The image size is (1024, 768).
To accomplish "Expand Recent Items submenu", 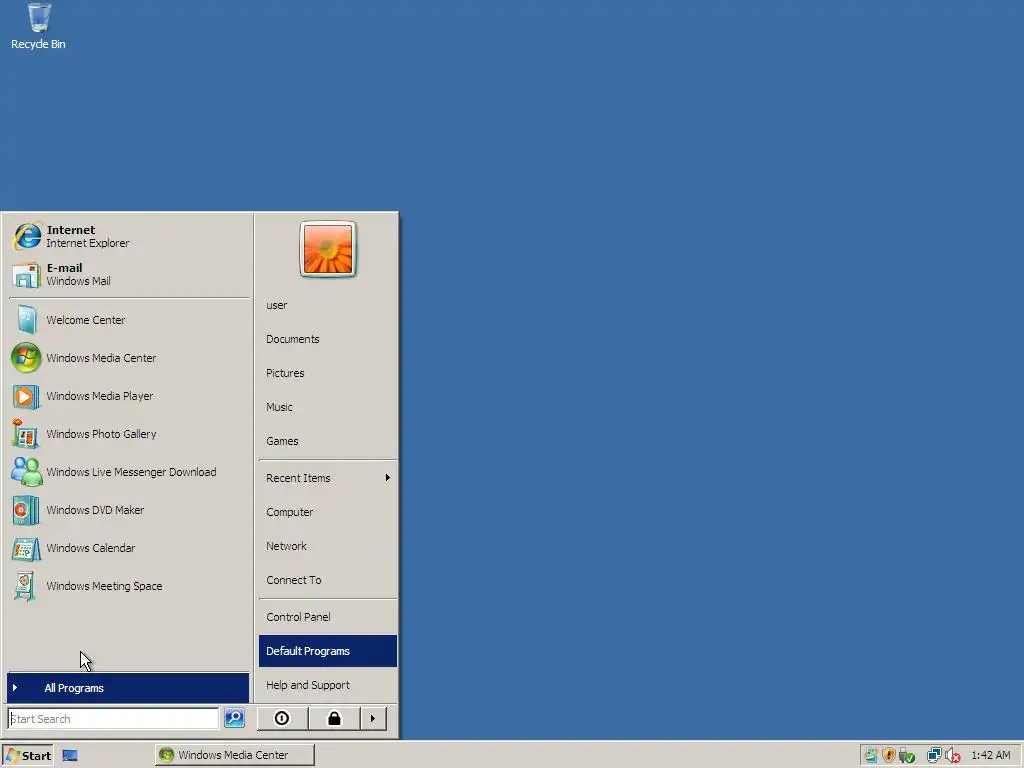I will [328, 478].
